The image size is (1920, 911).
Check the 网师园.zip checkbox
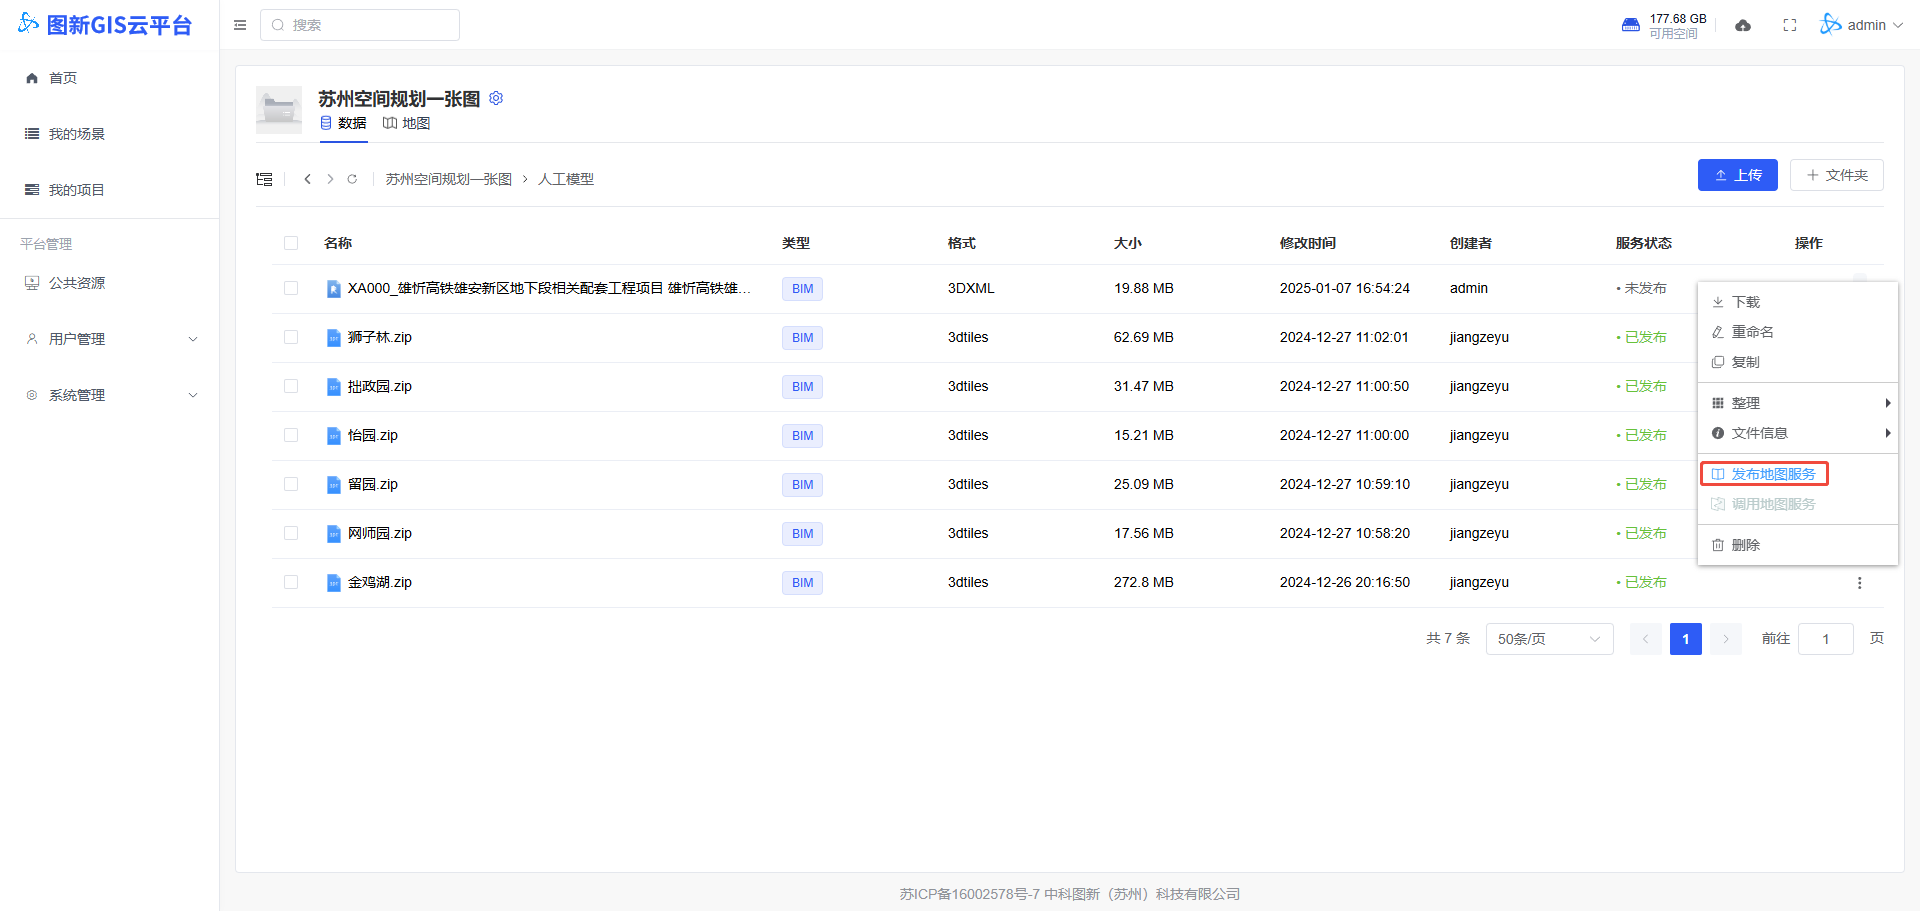291,533
